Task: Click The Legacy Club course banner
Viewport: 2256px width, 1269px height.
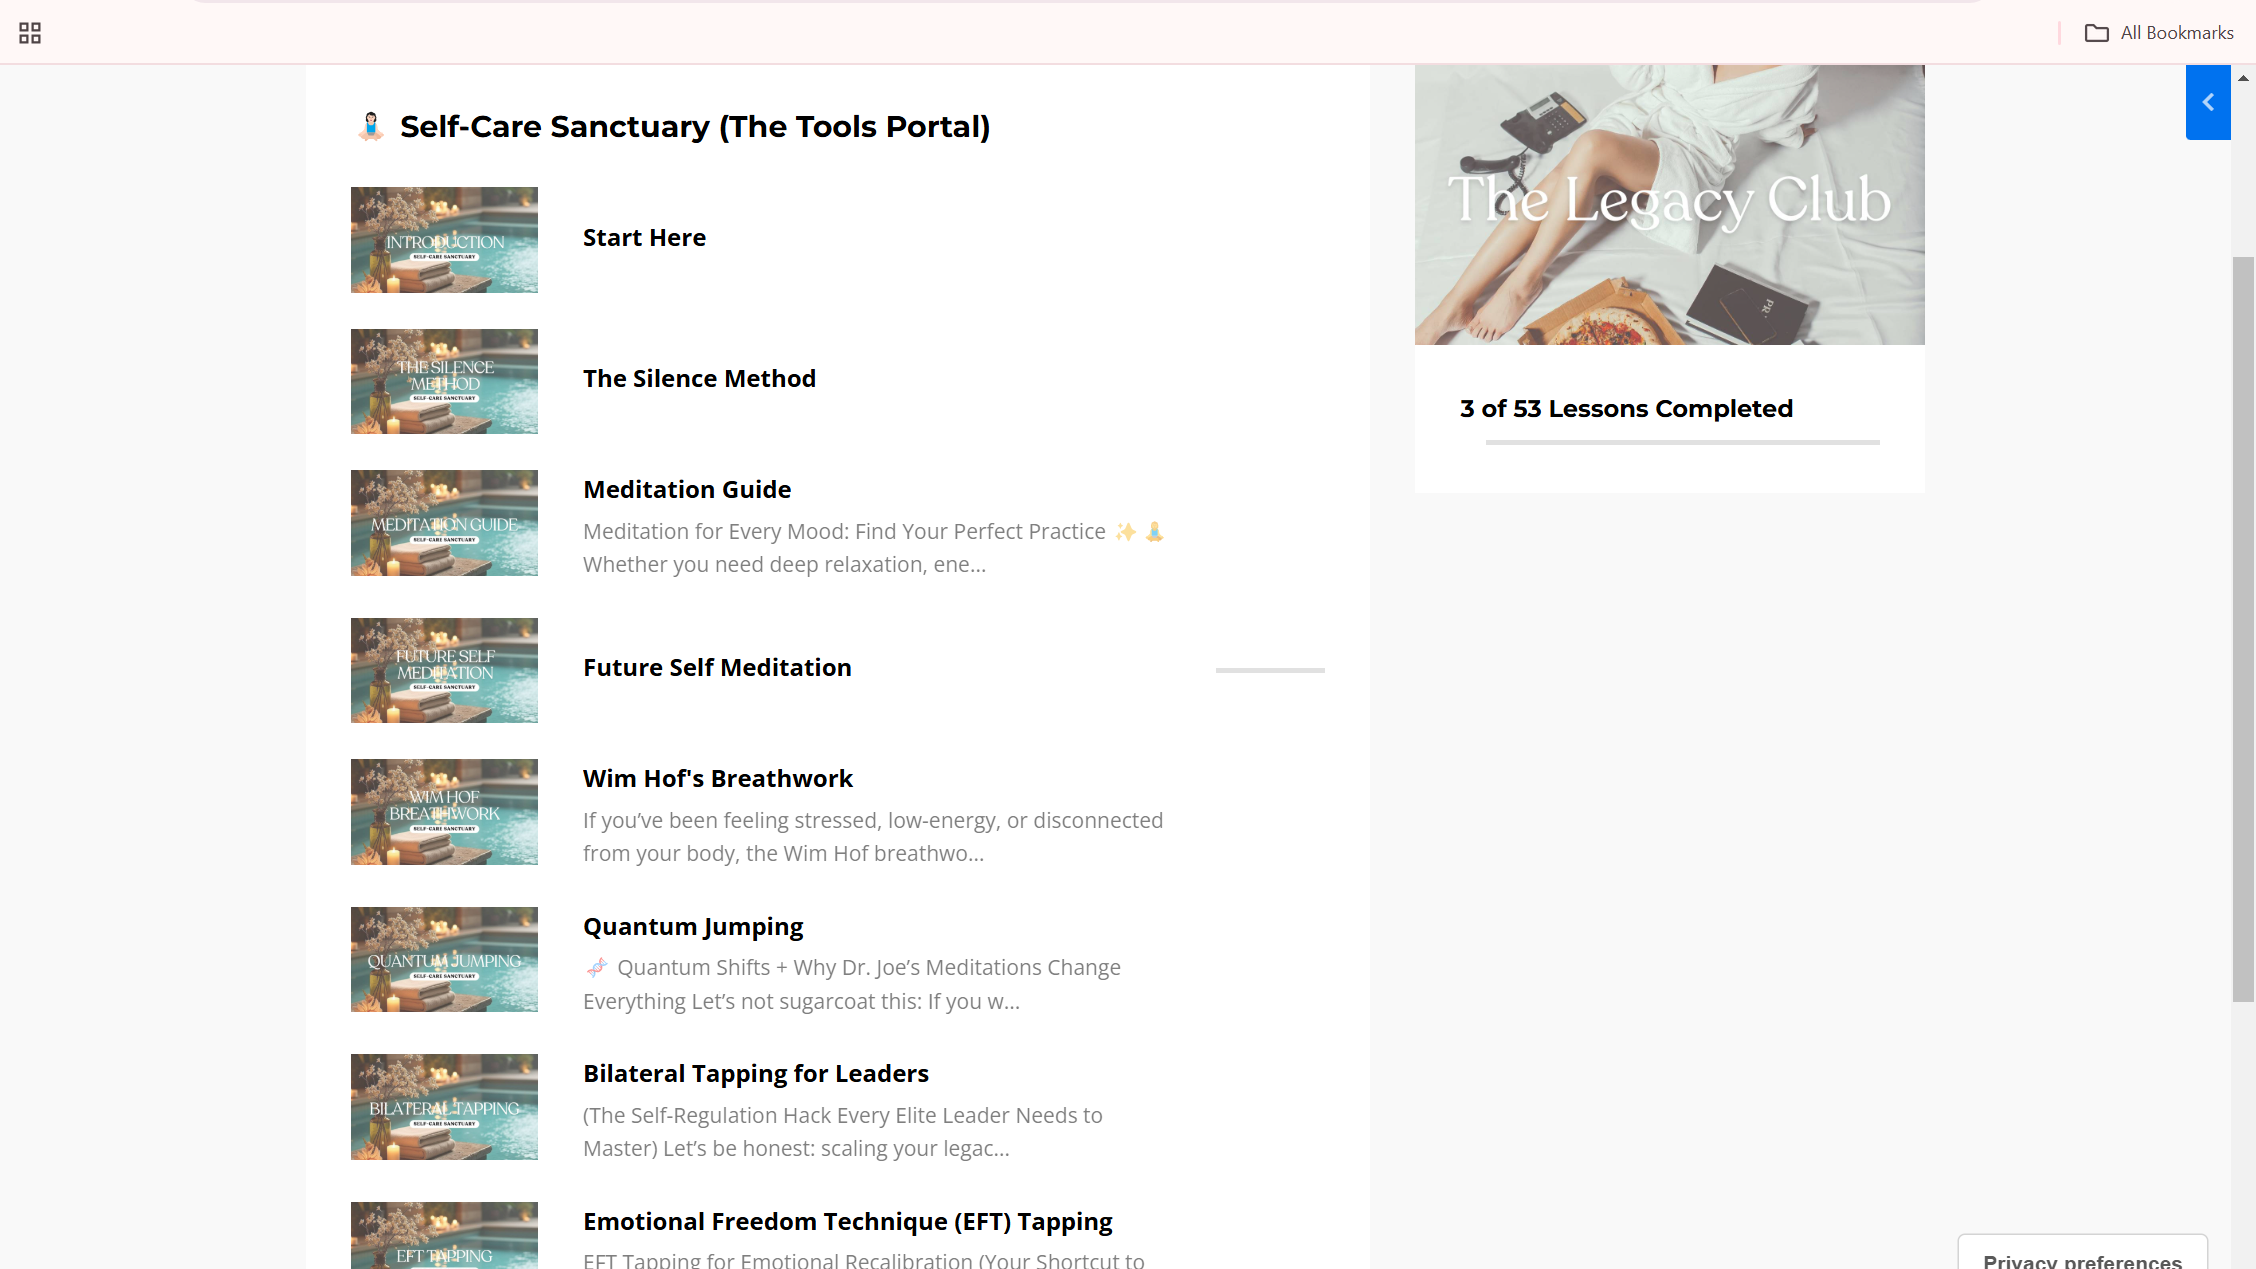Action: pos(1669,205)
